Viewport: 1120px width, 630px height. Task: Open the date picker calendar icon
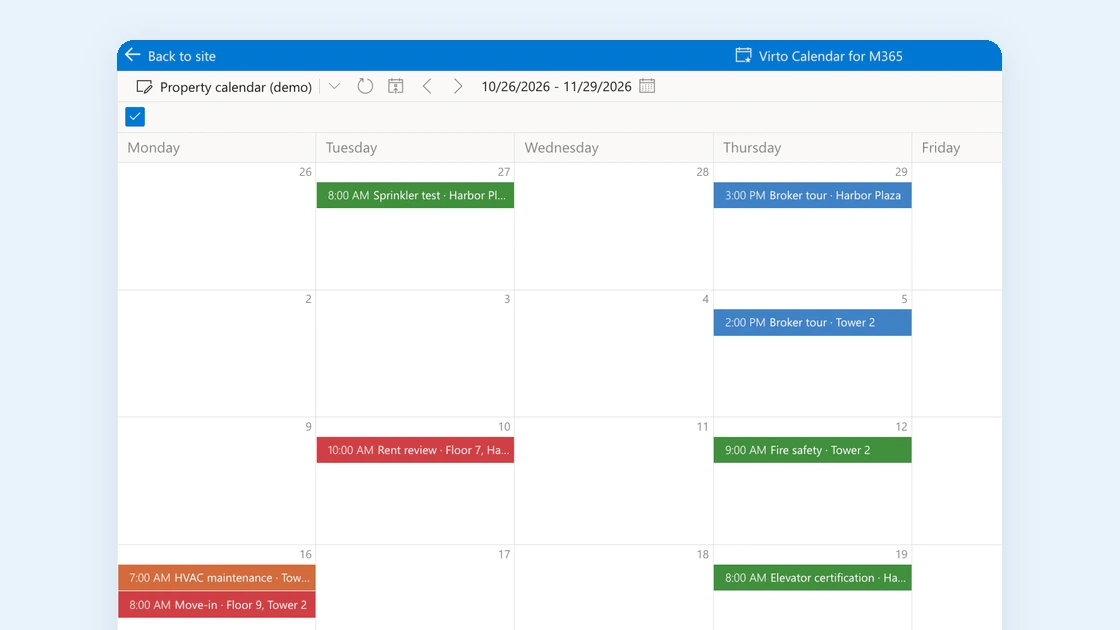pyautogui.click(x=647, y=86)
